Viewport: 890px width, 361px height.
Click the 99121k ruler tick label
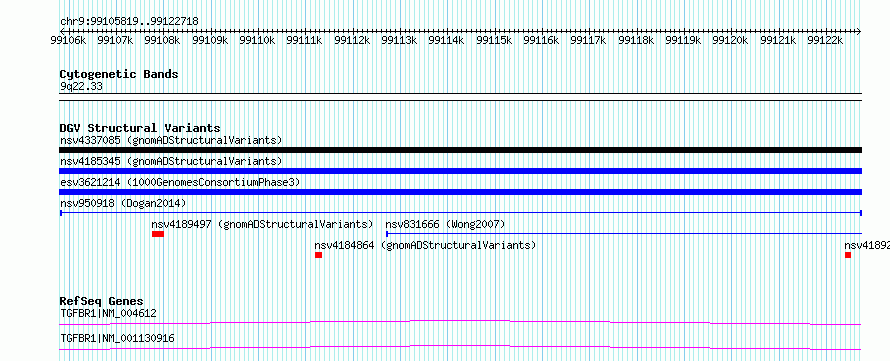click(778, 40)
